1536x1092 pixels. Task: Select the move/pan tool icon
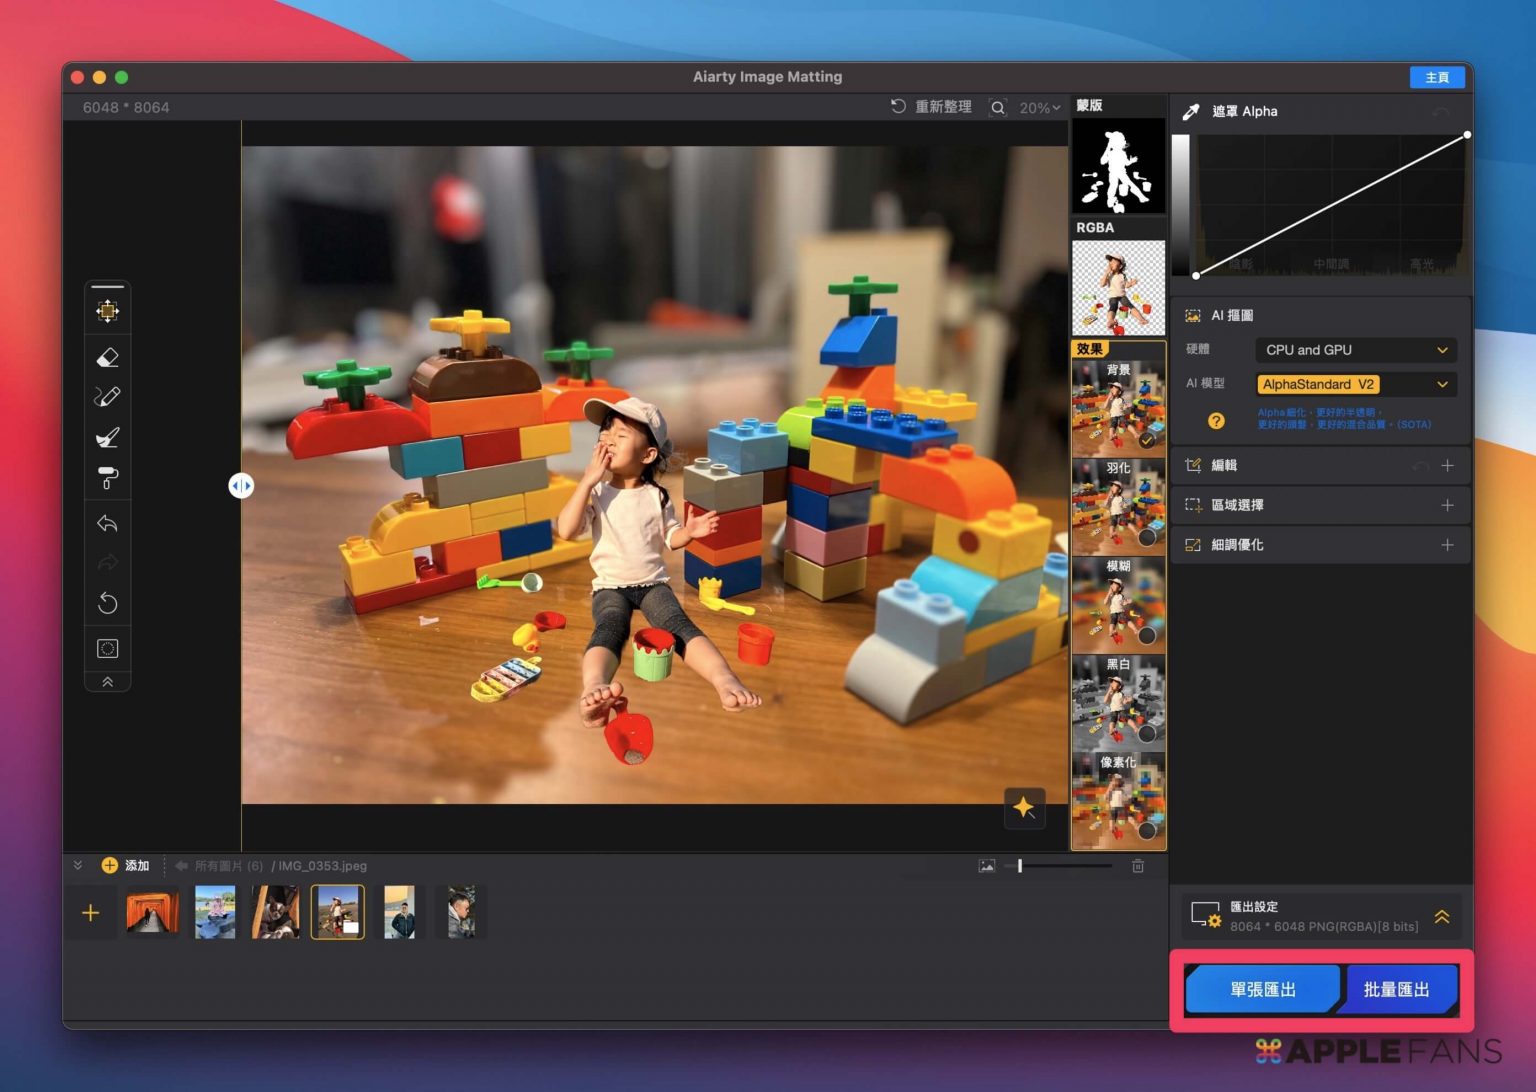pyautogui.click(x=108, y=311)
